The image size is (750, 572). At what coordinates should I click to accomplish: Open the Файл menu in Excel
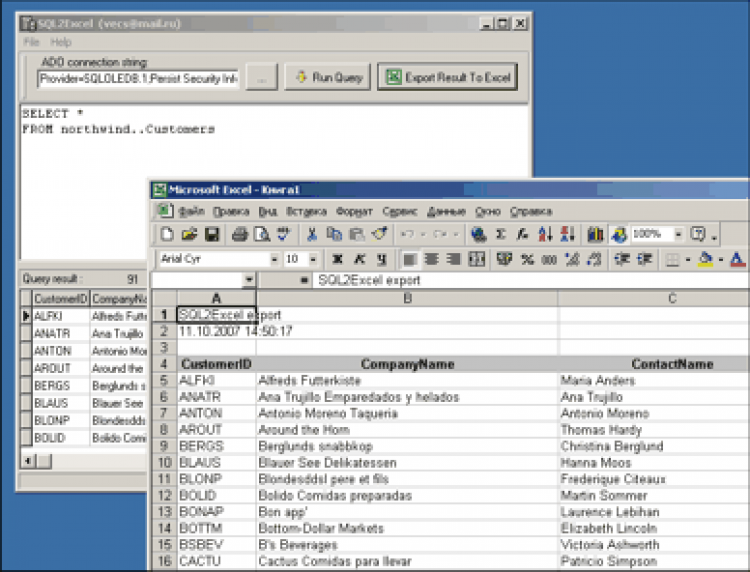[x=191, y=211]
